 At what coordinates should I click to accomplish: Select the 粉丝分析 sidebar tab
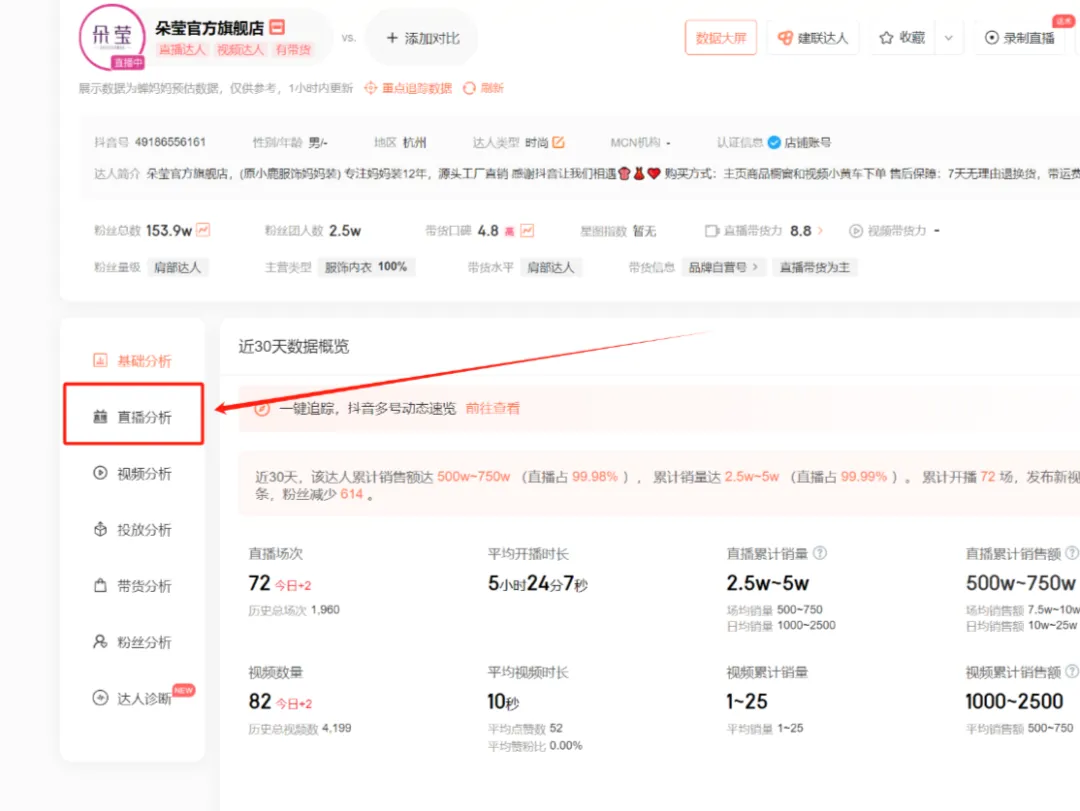pos(132,642)
